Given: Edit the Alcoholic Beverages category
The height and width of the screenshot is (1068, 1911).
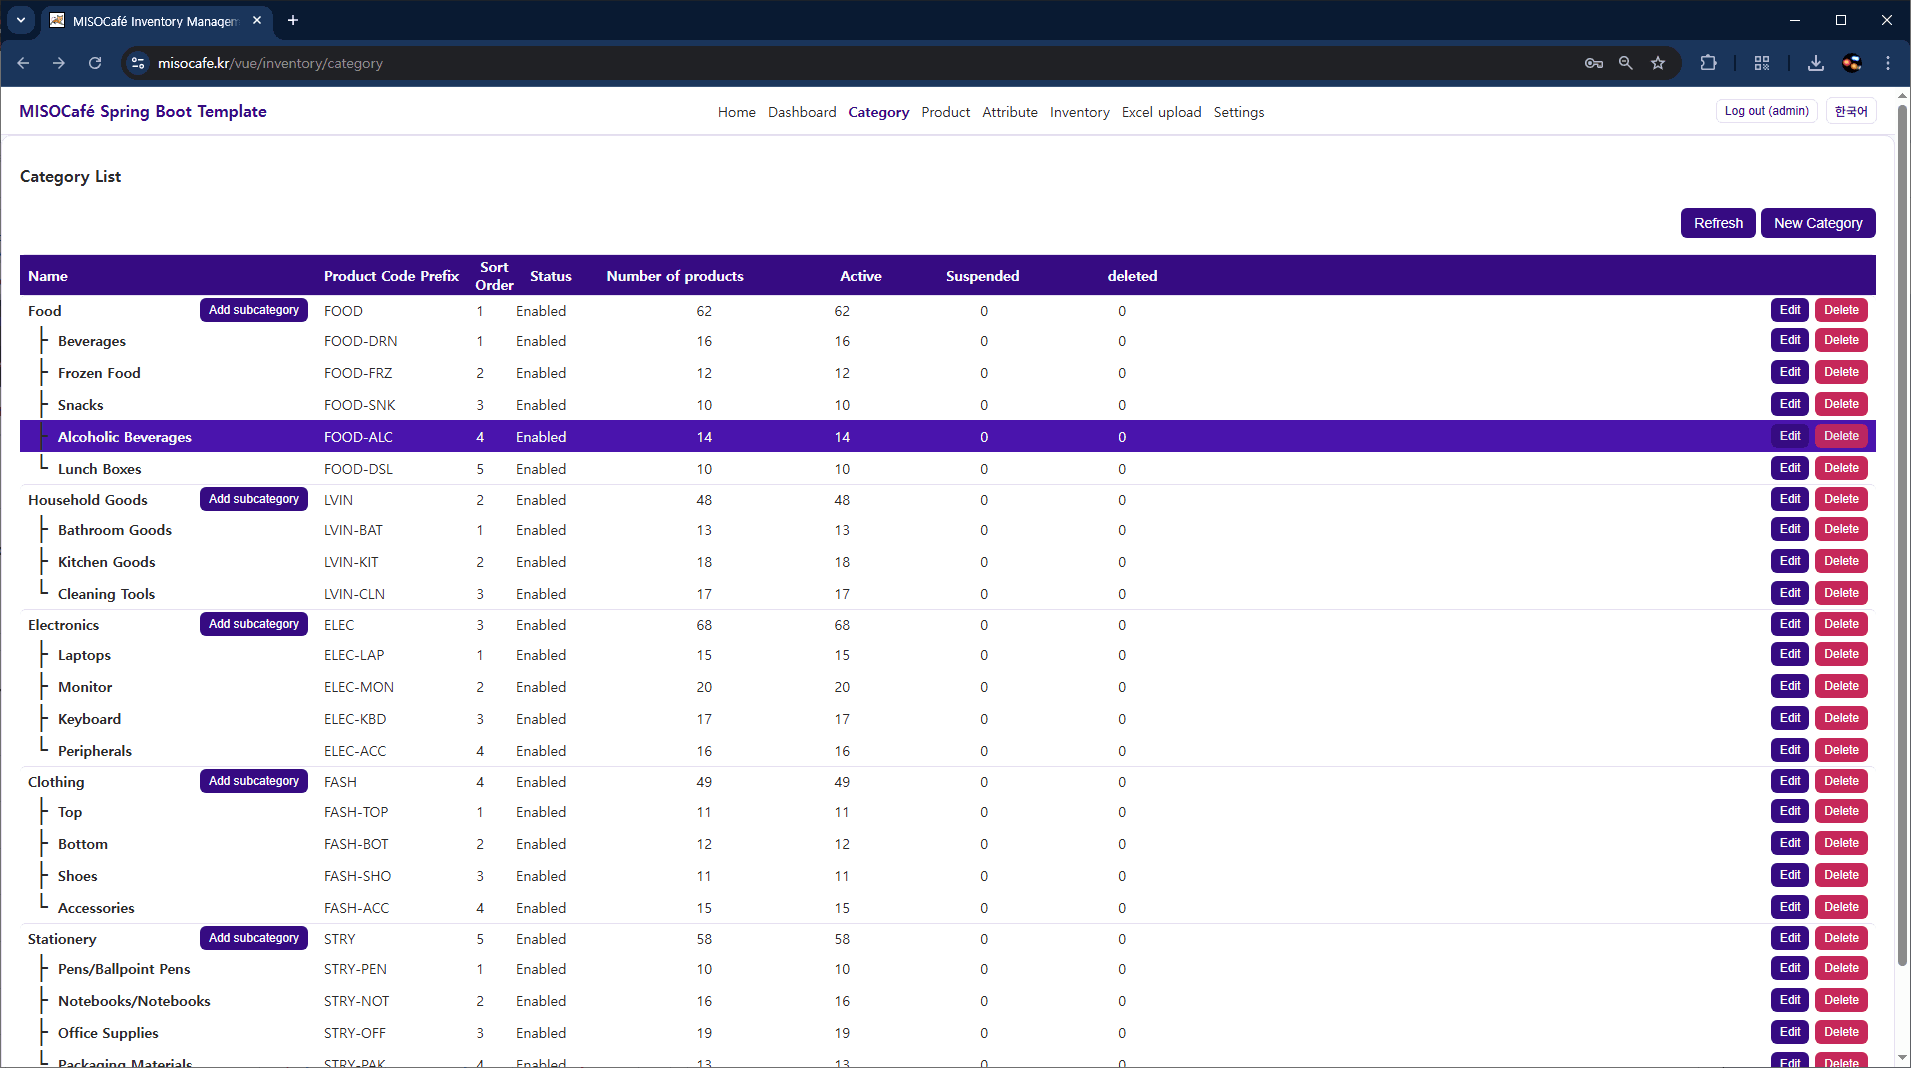Looking at the screenshot, I should 1789,436.
